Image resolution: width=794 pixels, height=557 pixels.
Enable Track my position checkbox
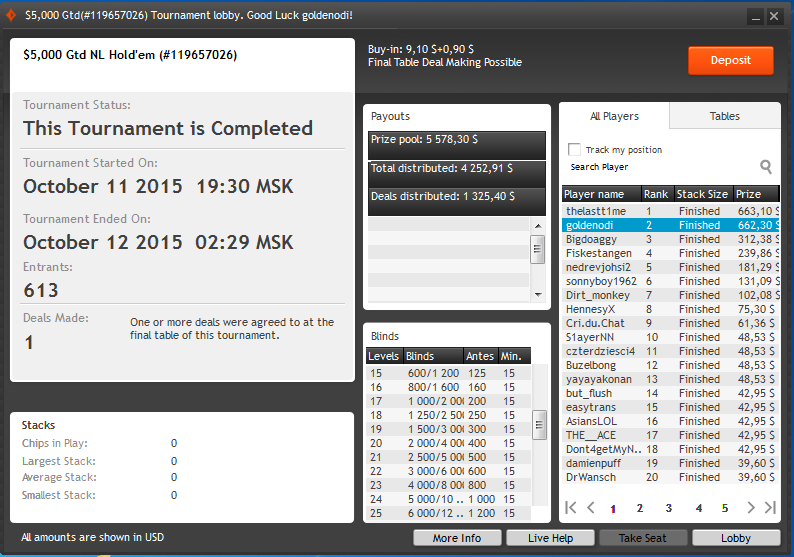574,149
